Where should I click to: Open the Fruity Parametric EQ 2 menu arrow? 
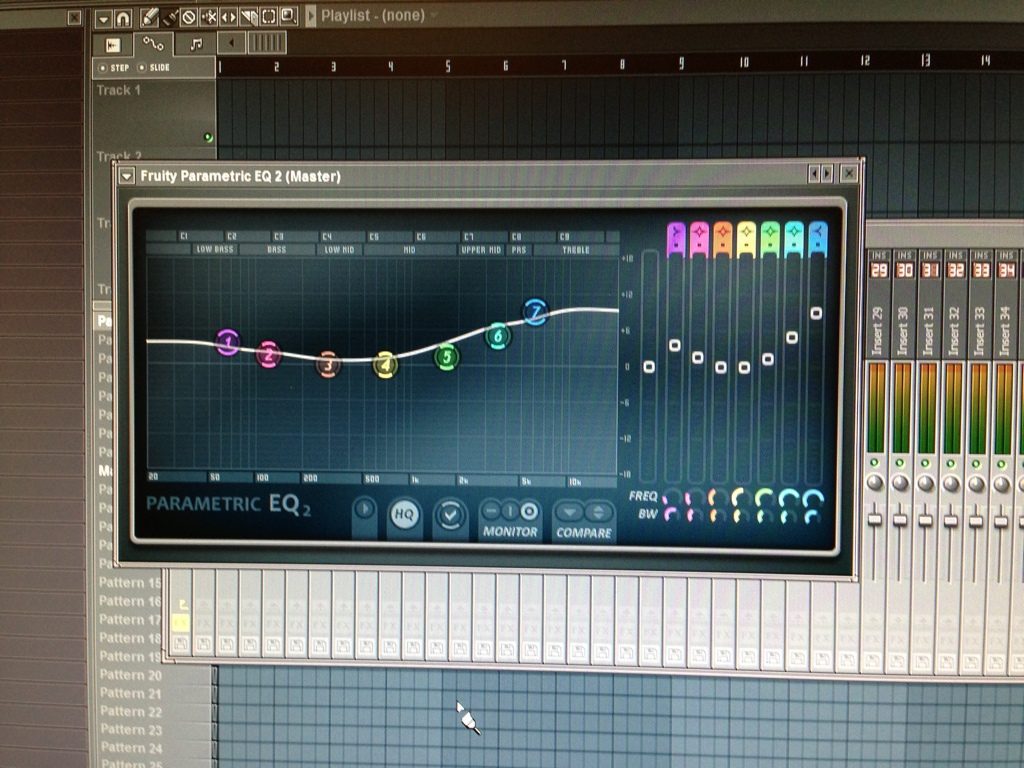tap(127, 176)
